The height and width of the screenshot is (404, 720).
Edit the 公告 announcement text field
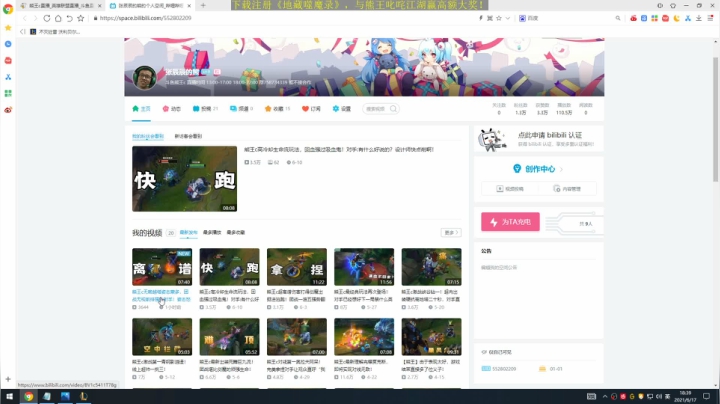pos(538,268)
